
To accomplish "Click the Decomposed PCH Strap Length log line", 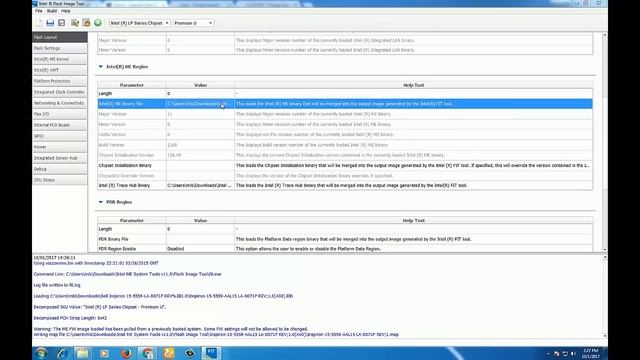I will (70, 318).
